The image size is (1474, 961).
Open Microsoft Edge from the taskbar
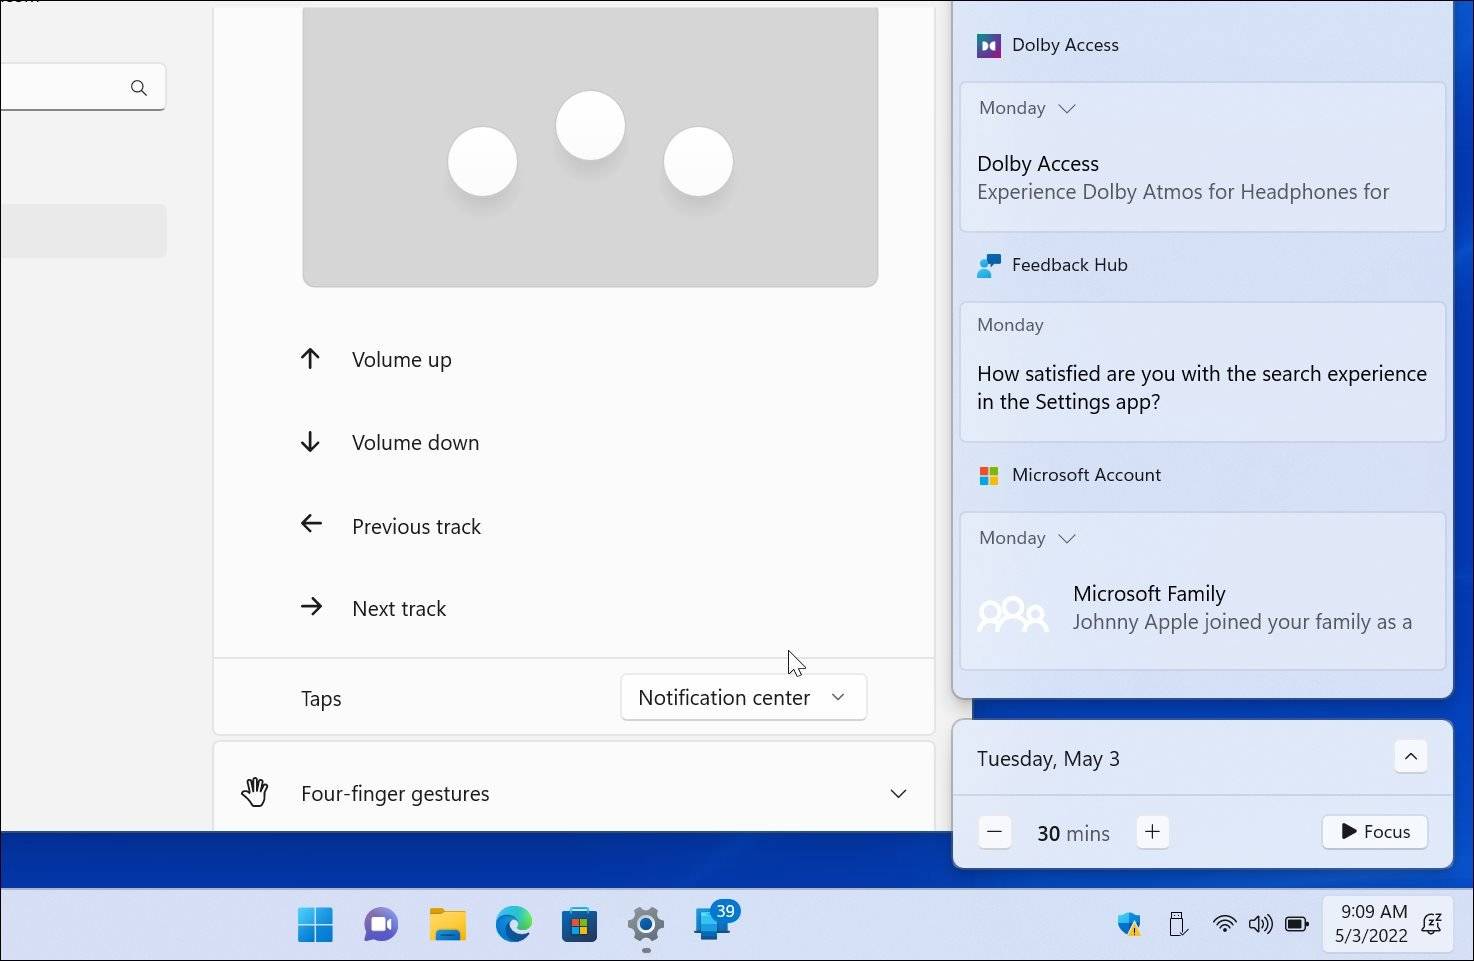pyautogui.click(x=513, y=924)
